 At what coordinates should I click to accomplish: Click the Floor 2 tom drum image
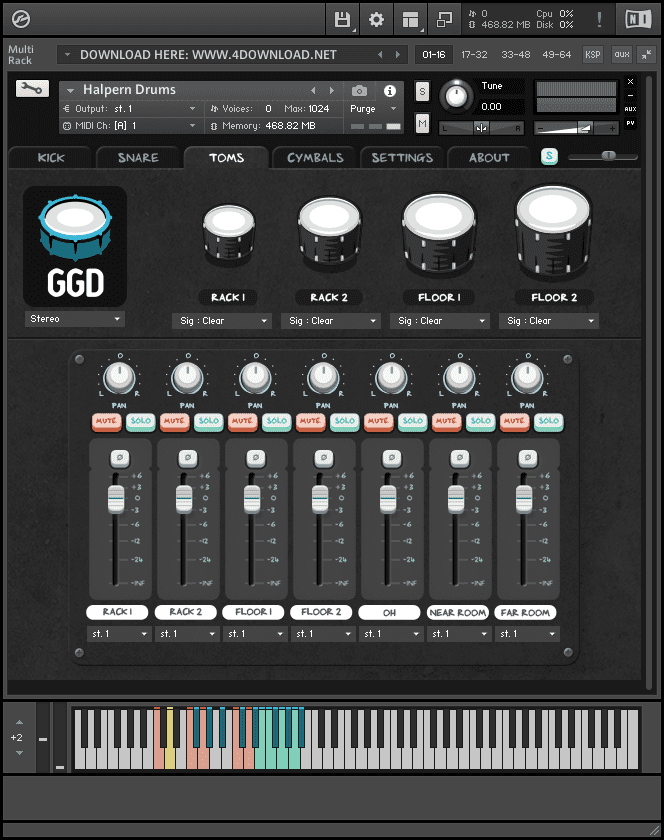(554, 232)
